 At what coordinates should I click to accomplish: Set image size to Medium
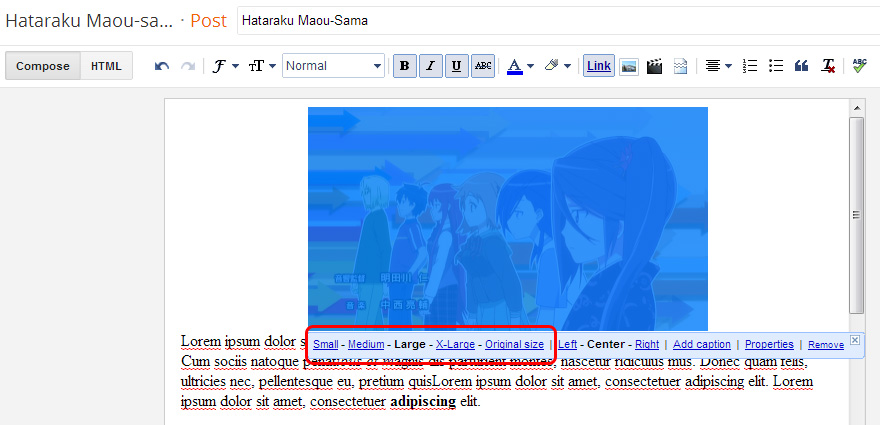pos(366,345)
